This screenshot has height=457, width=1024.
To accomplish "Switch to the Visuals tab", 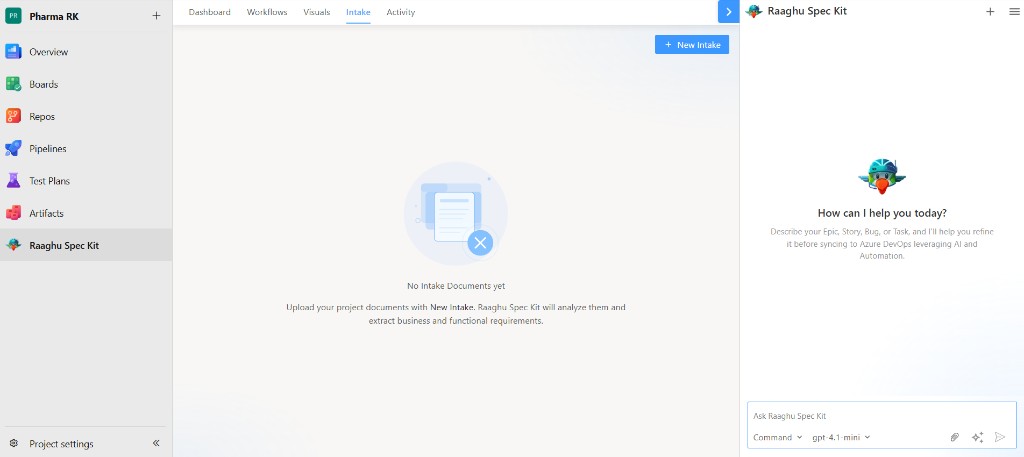I will click(x=317, y=12).
